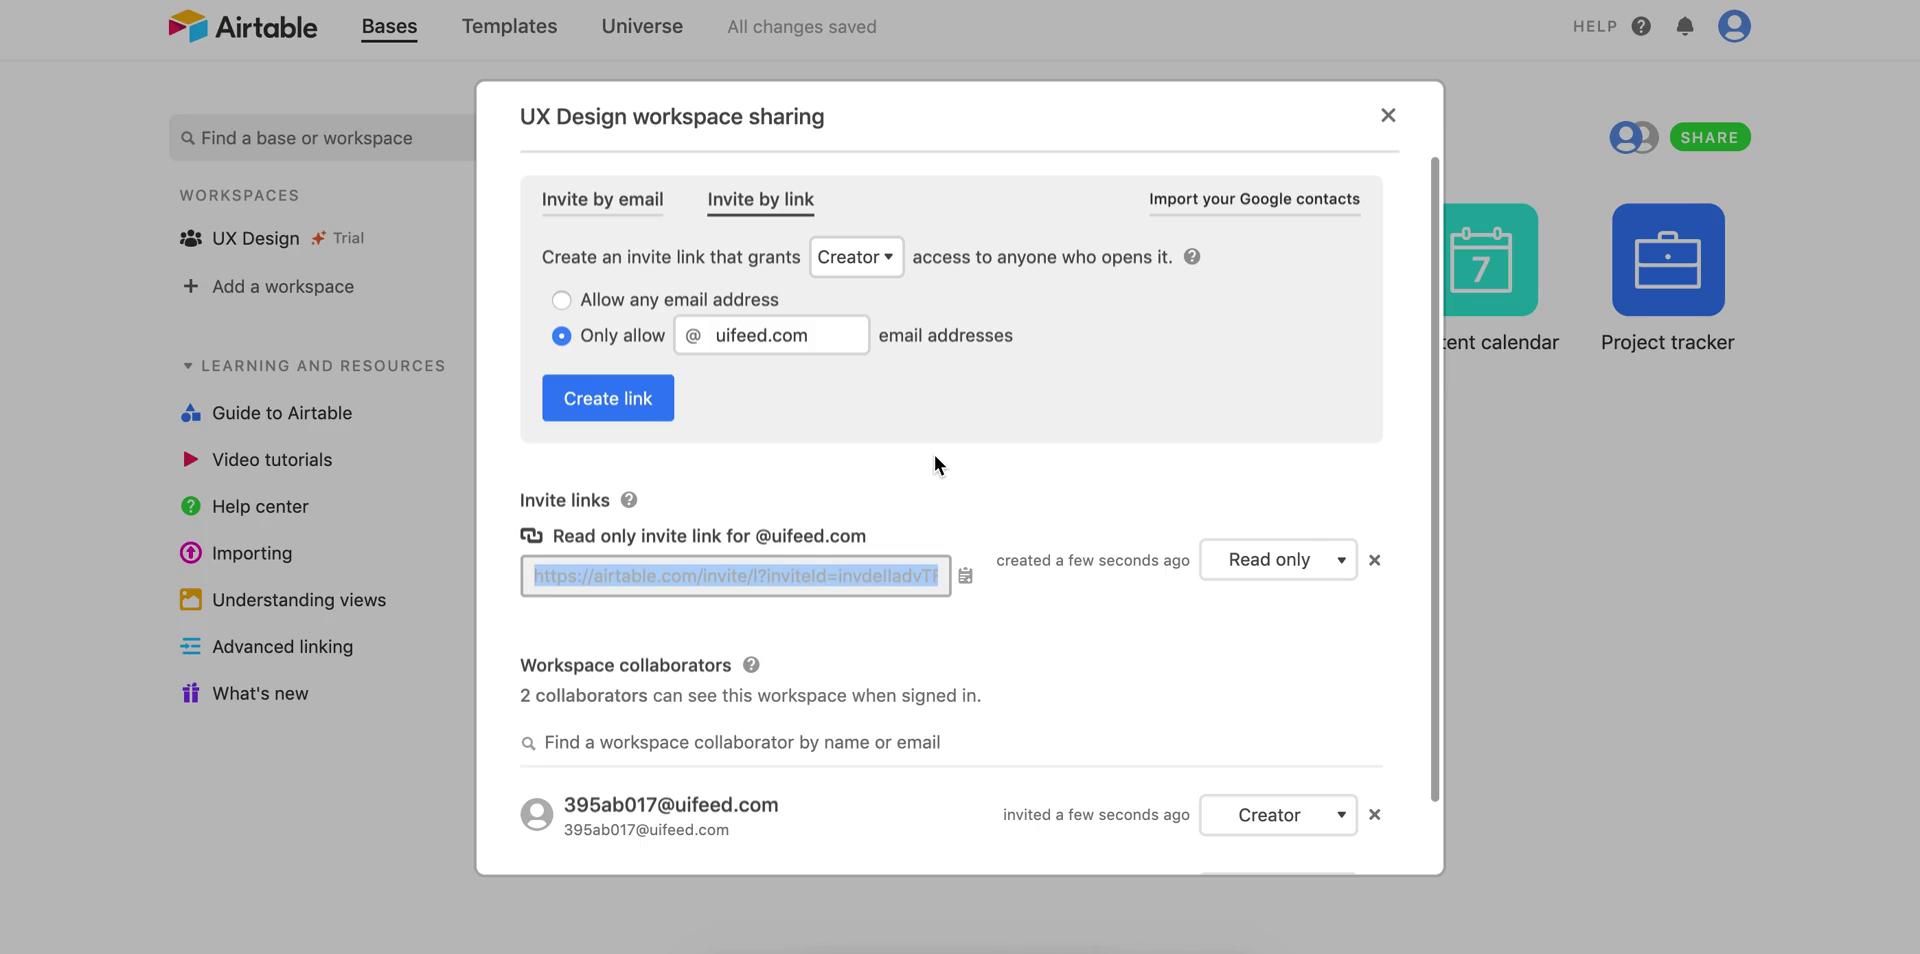Open the Project tracker base
1920x954 pixels.
1668,260
